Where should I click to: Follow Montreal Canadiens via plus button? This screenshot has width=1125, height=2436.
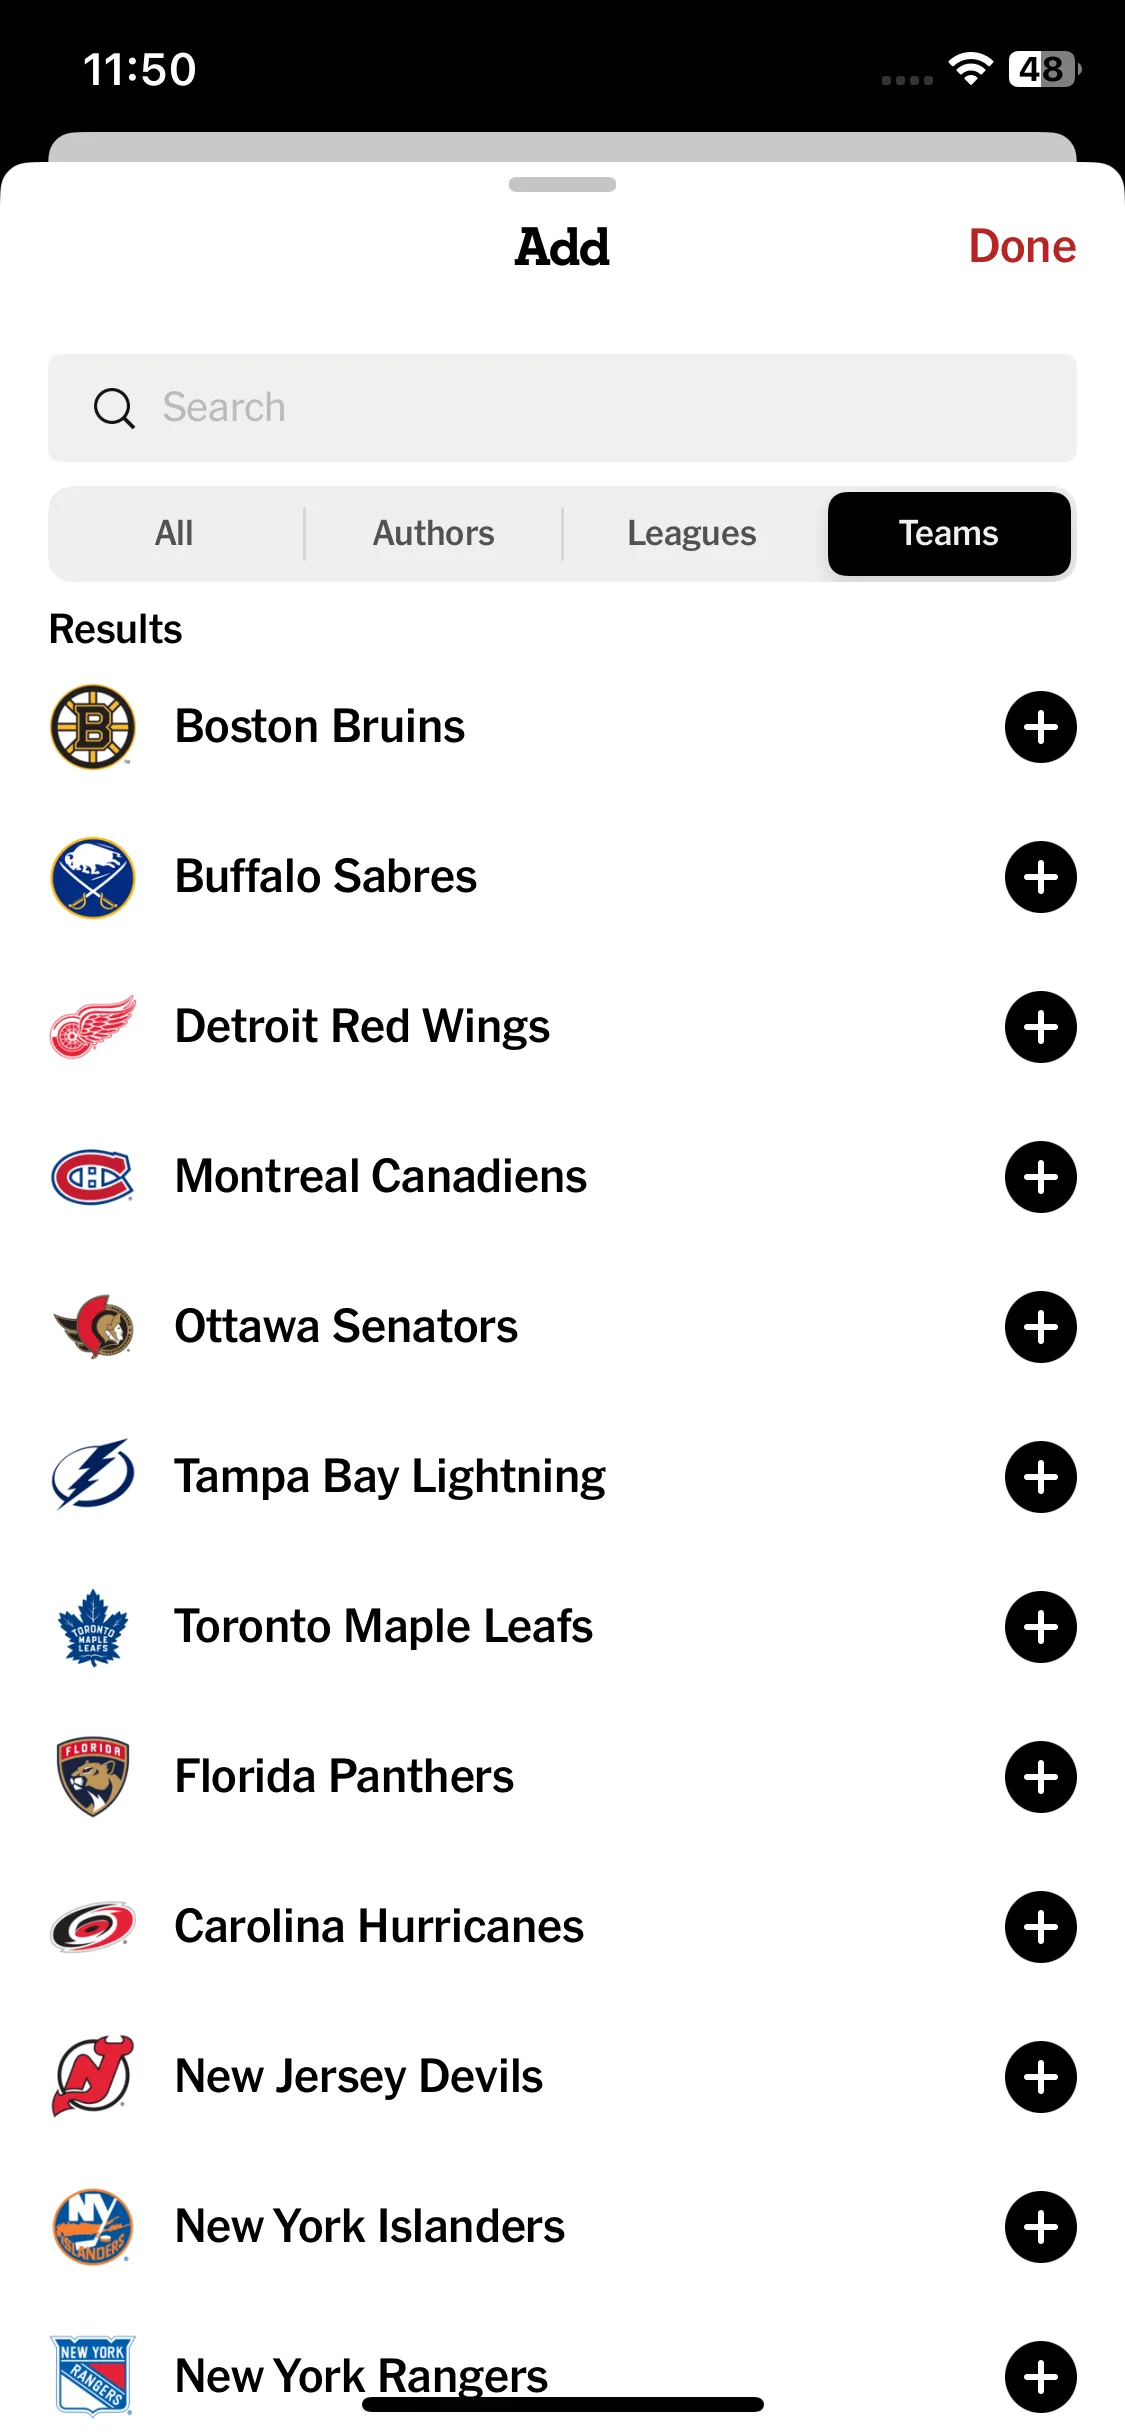click(1040, 1177)
